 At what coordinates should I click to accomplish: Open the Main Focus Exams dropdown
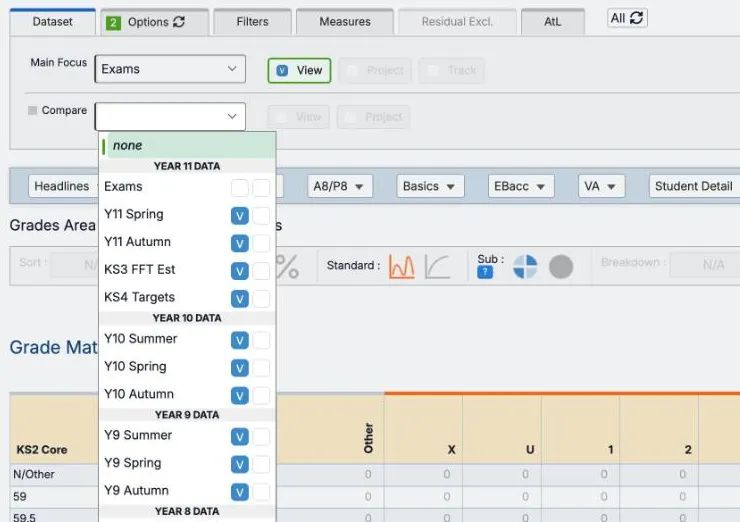[x=170, y=69]
